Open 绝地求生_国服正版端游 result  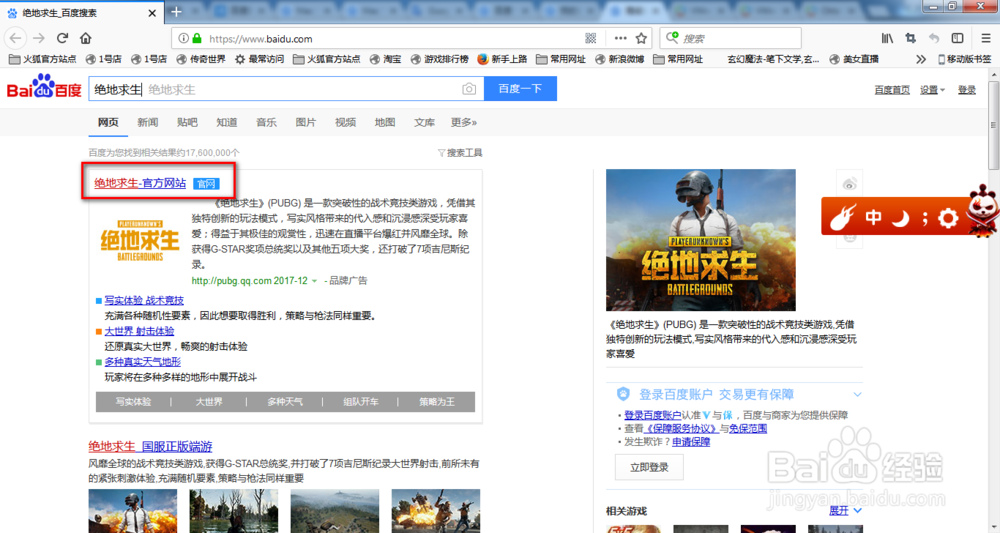pos(150,446)
